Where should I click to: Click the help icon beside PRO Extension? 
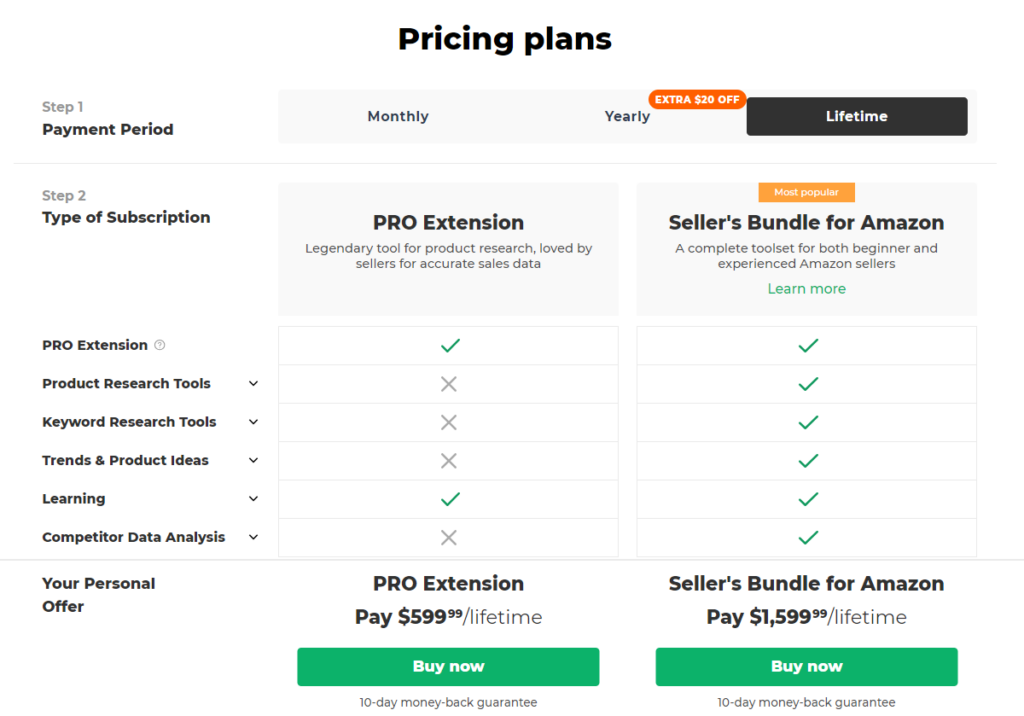[x=159, y=345]
